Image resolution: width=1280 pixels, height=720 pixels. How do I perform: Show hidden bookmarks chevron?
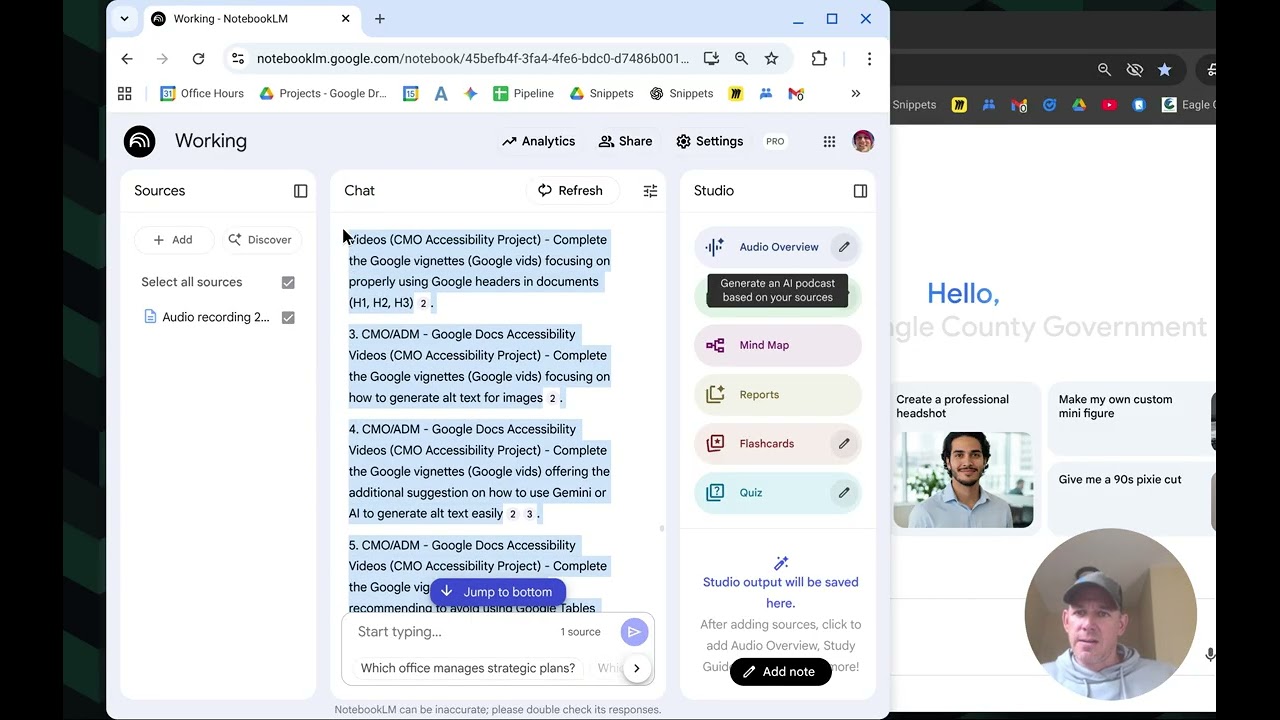click(x=856, y=93)
